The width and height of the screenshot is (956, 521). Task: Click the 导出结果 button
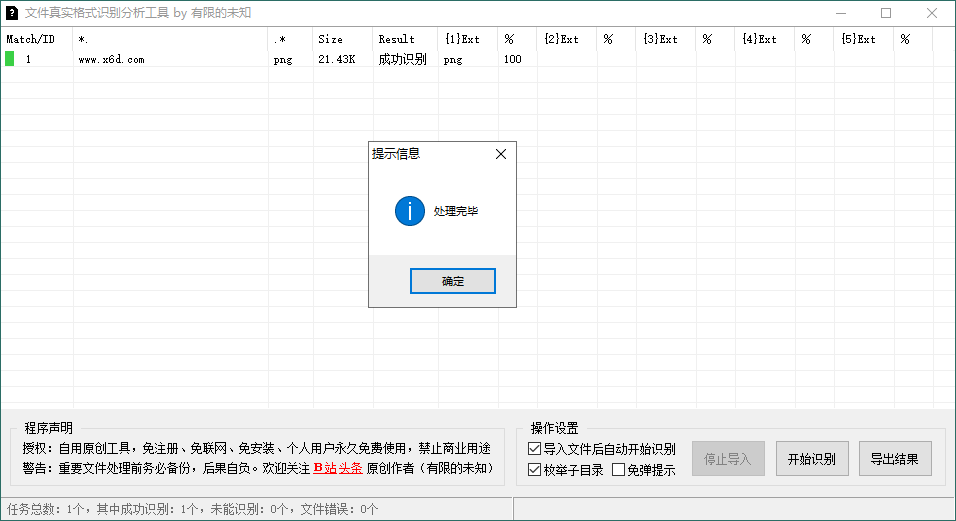click(x=894, y=459)
